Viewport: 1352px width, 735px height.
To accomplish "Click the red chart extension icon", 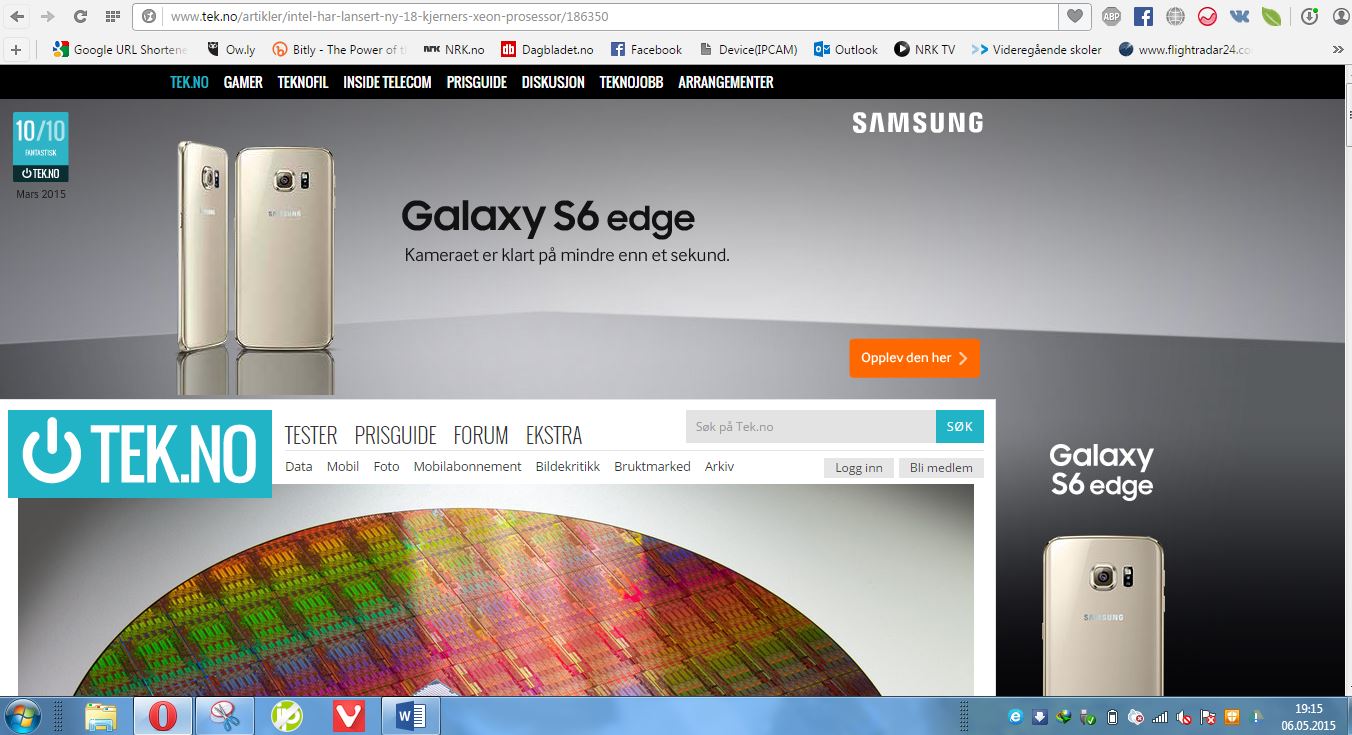I will (x=1208, y=16).
